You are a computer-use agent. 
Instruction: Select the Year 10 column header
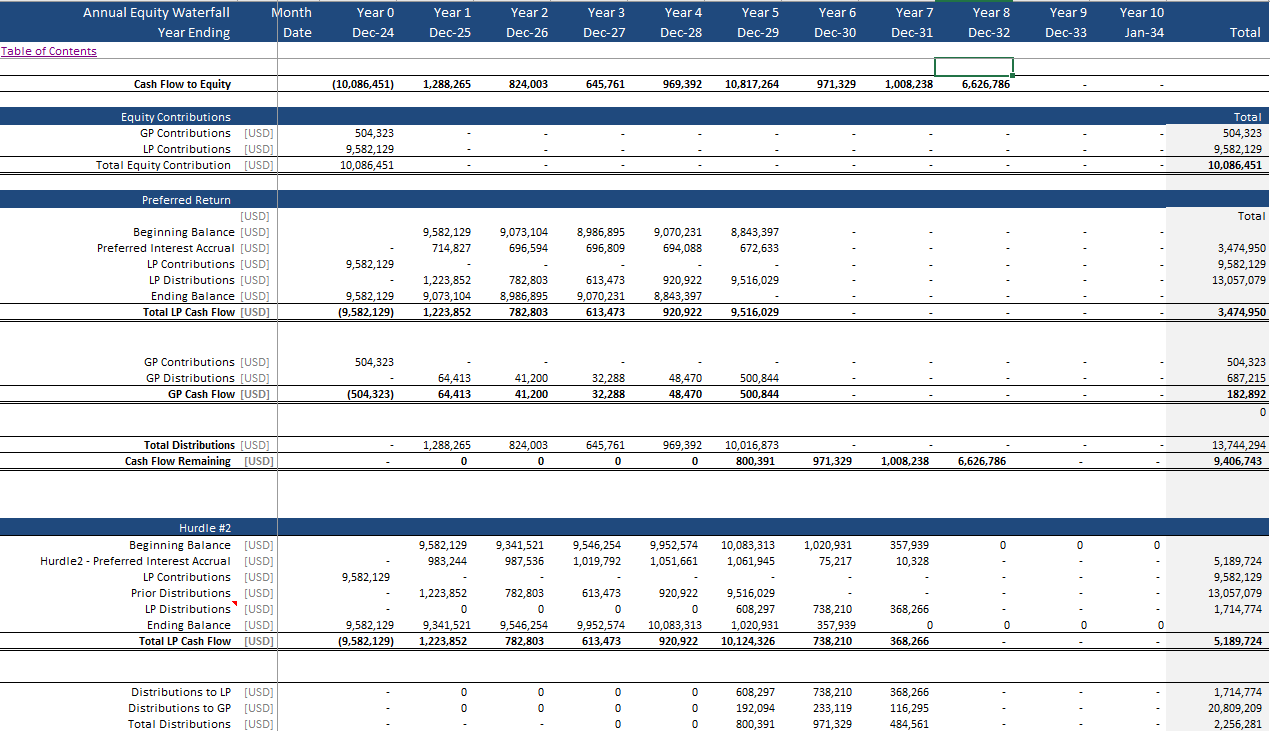(1142, 13)
